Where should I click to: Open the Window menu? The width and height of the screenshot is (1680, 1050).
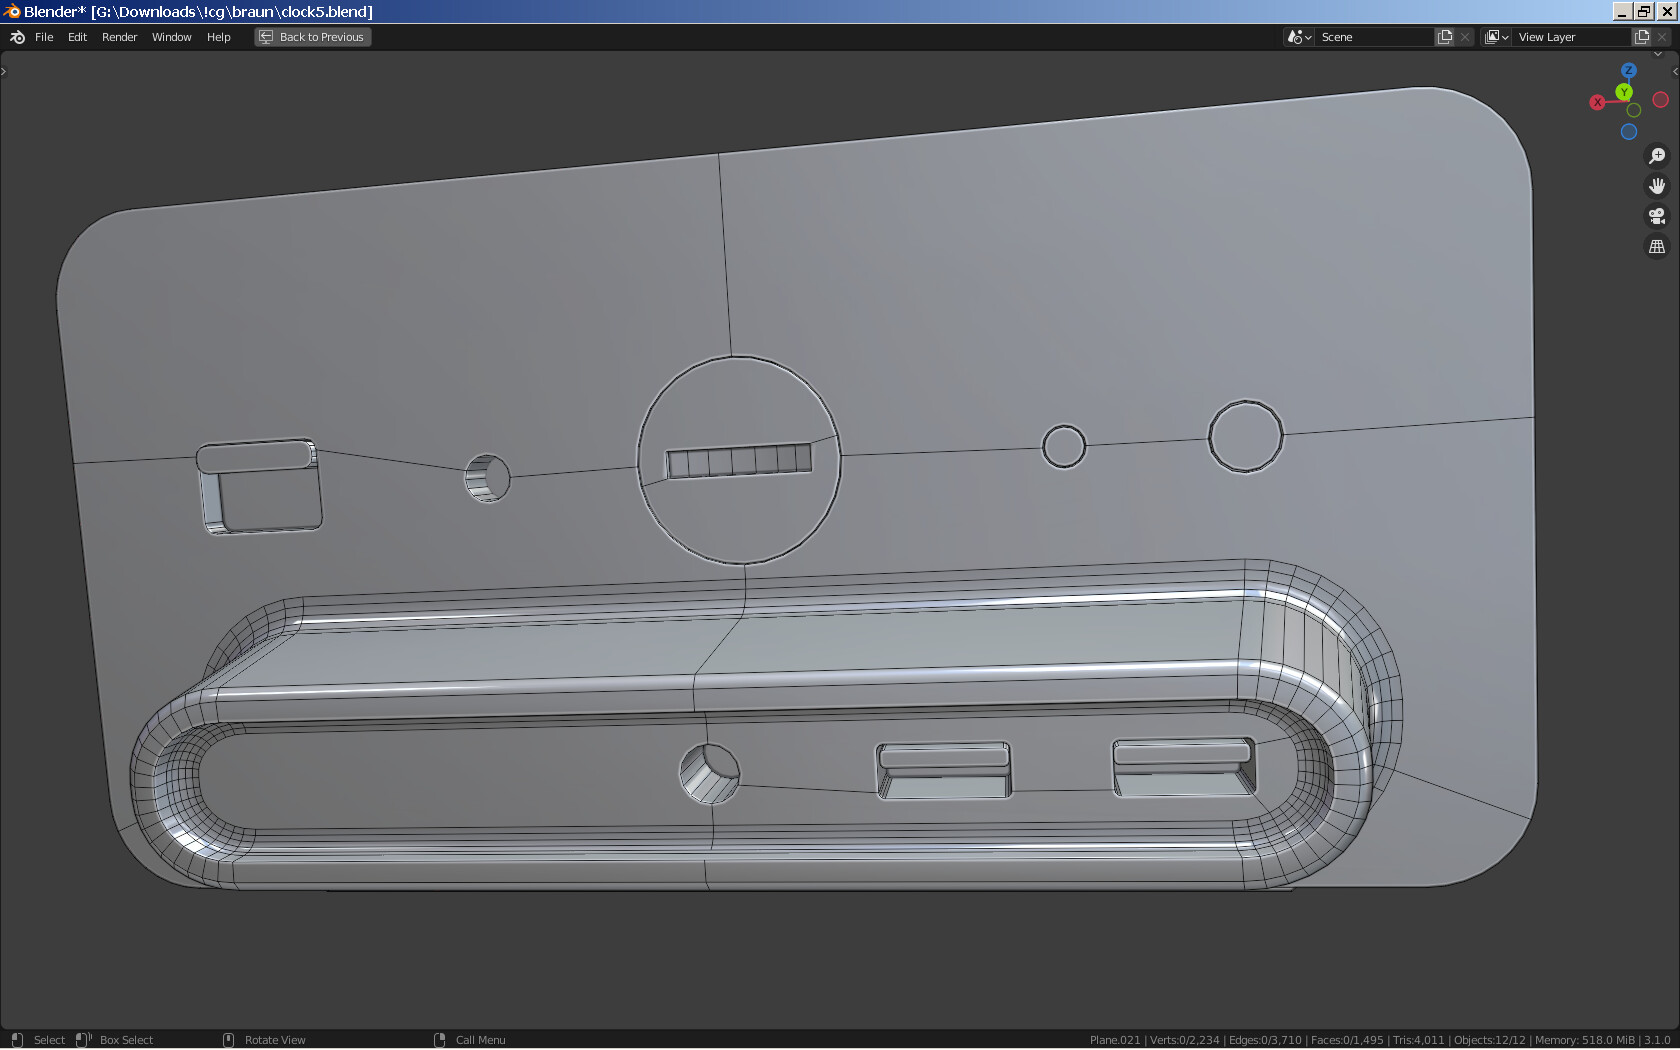pos(171,37)
